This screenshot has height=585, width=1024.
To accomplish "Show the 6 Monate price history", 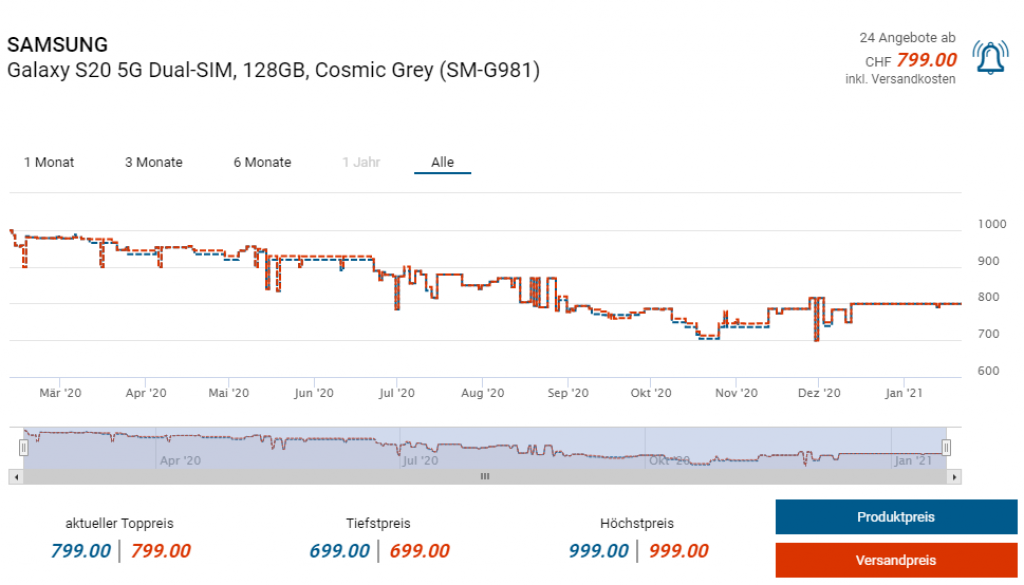I will tap(262, 162).
